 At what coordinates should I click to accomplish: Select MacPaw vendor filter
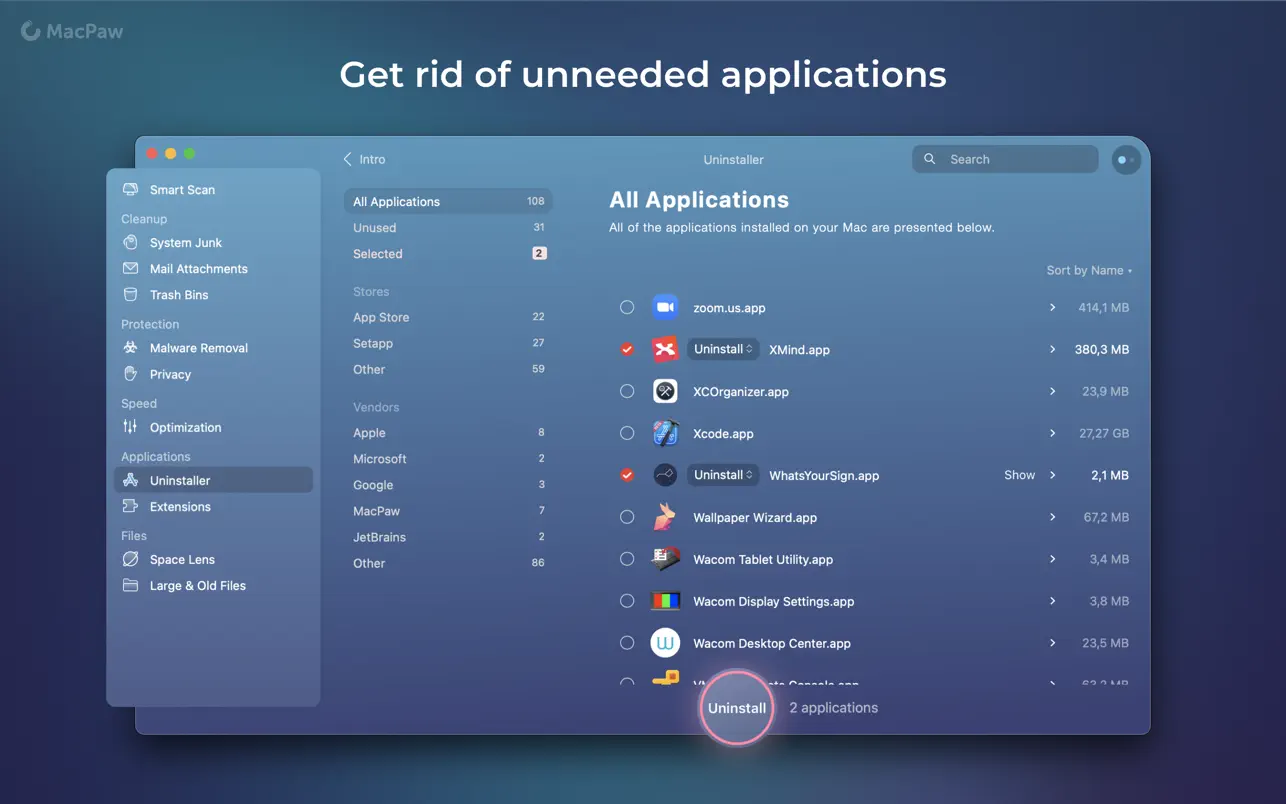click(x=448, y=511)
